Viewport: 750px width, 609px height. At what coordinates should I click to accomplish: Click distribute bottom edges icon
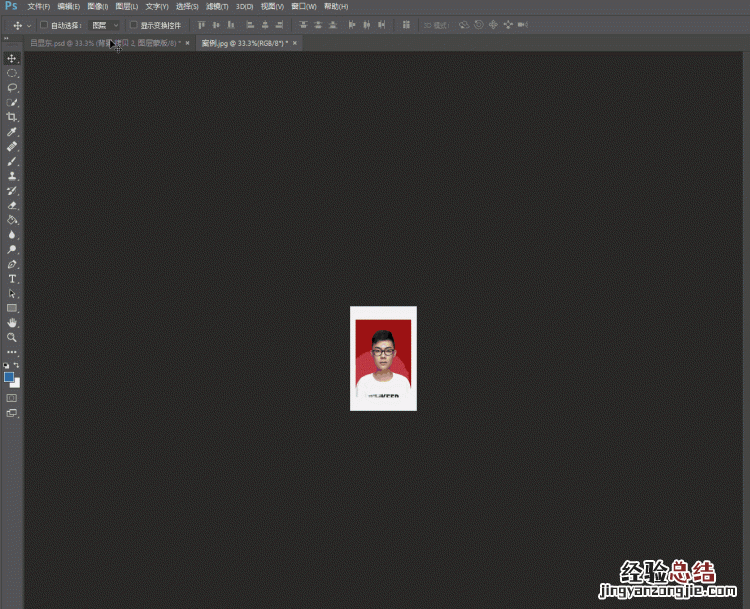click(x=332, y=25)
